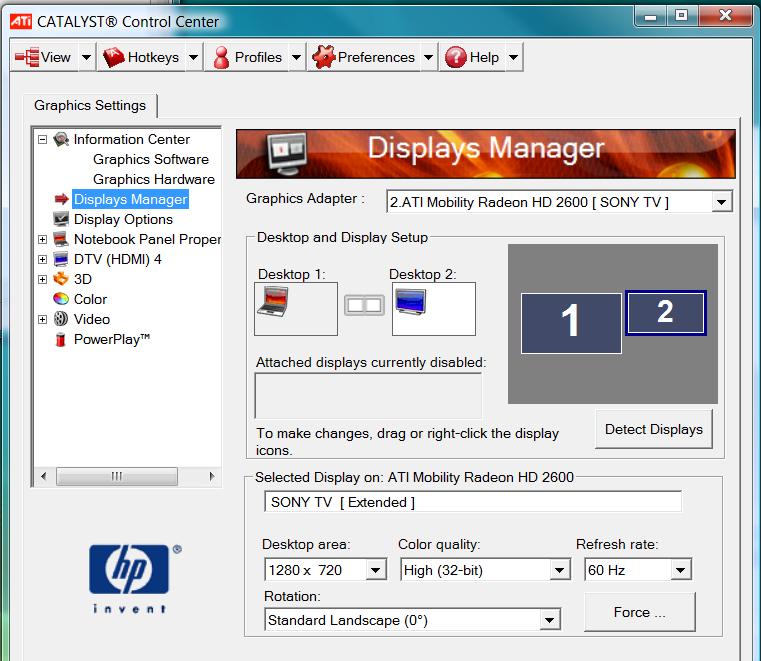Open the Graphics Adapter dropdown
The image size is (761, 661).
[722, 202]
